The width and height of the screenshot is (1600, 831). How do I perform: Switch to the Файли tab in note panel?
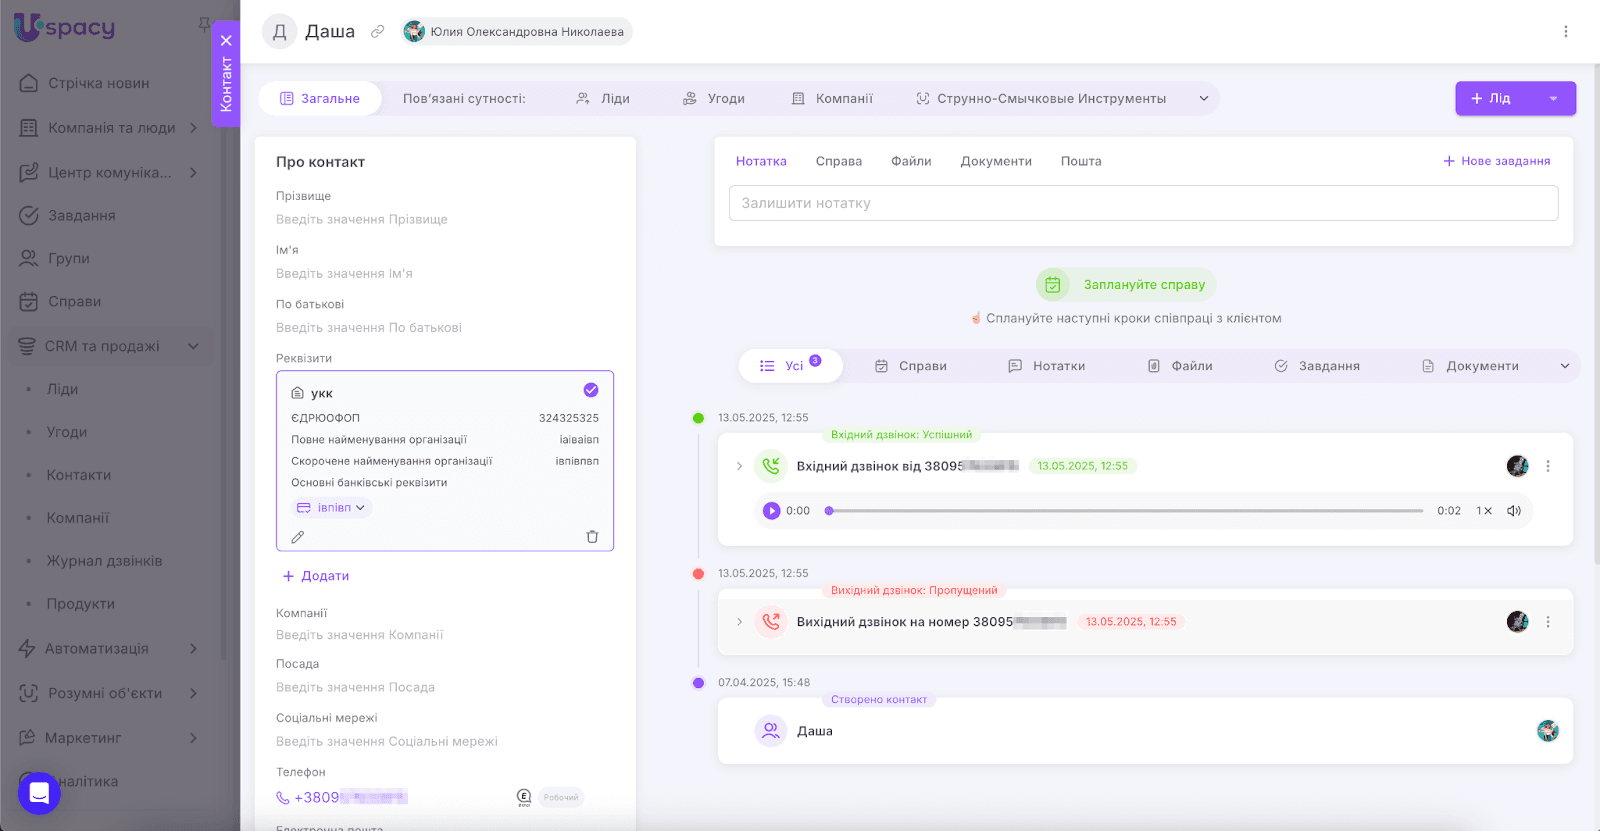[911, 161]
